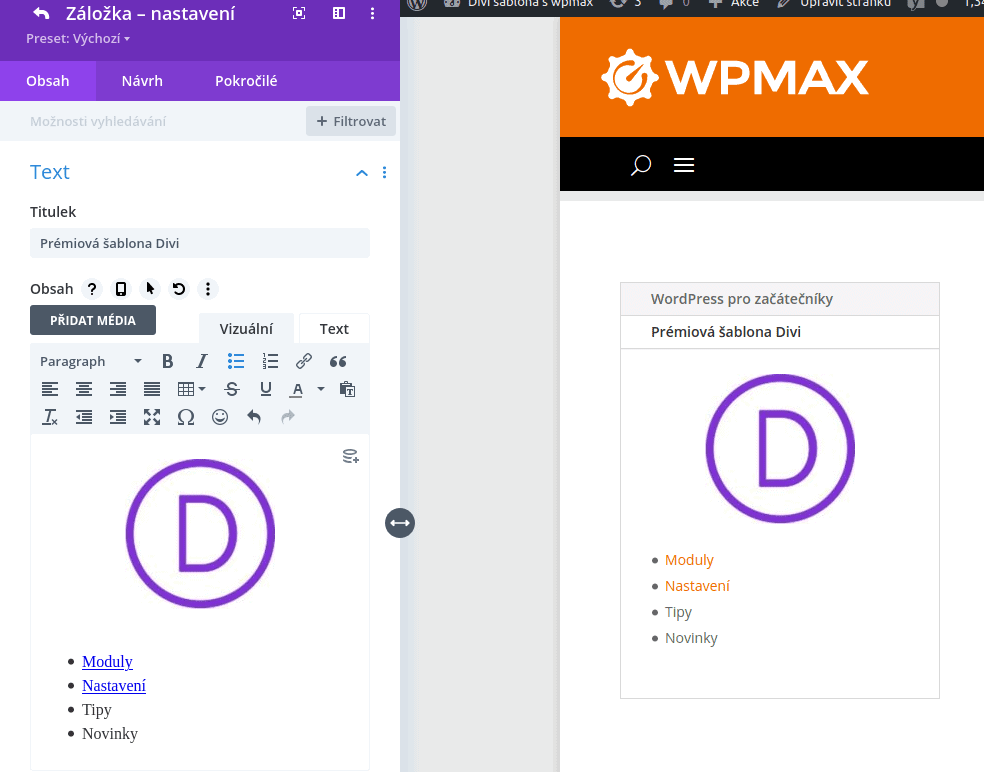Align text left
Viewport: 984px width, 772px height.
(50, 389)
